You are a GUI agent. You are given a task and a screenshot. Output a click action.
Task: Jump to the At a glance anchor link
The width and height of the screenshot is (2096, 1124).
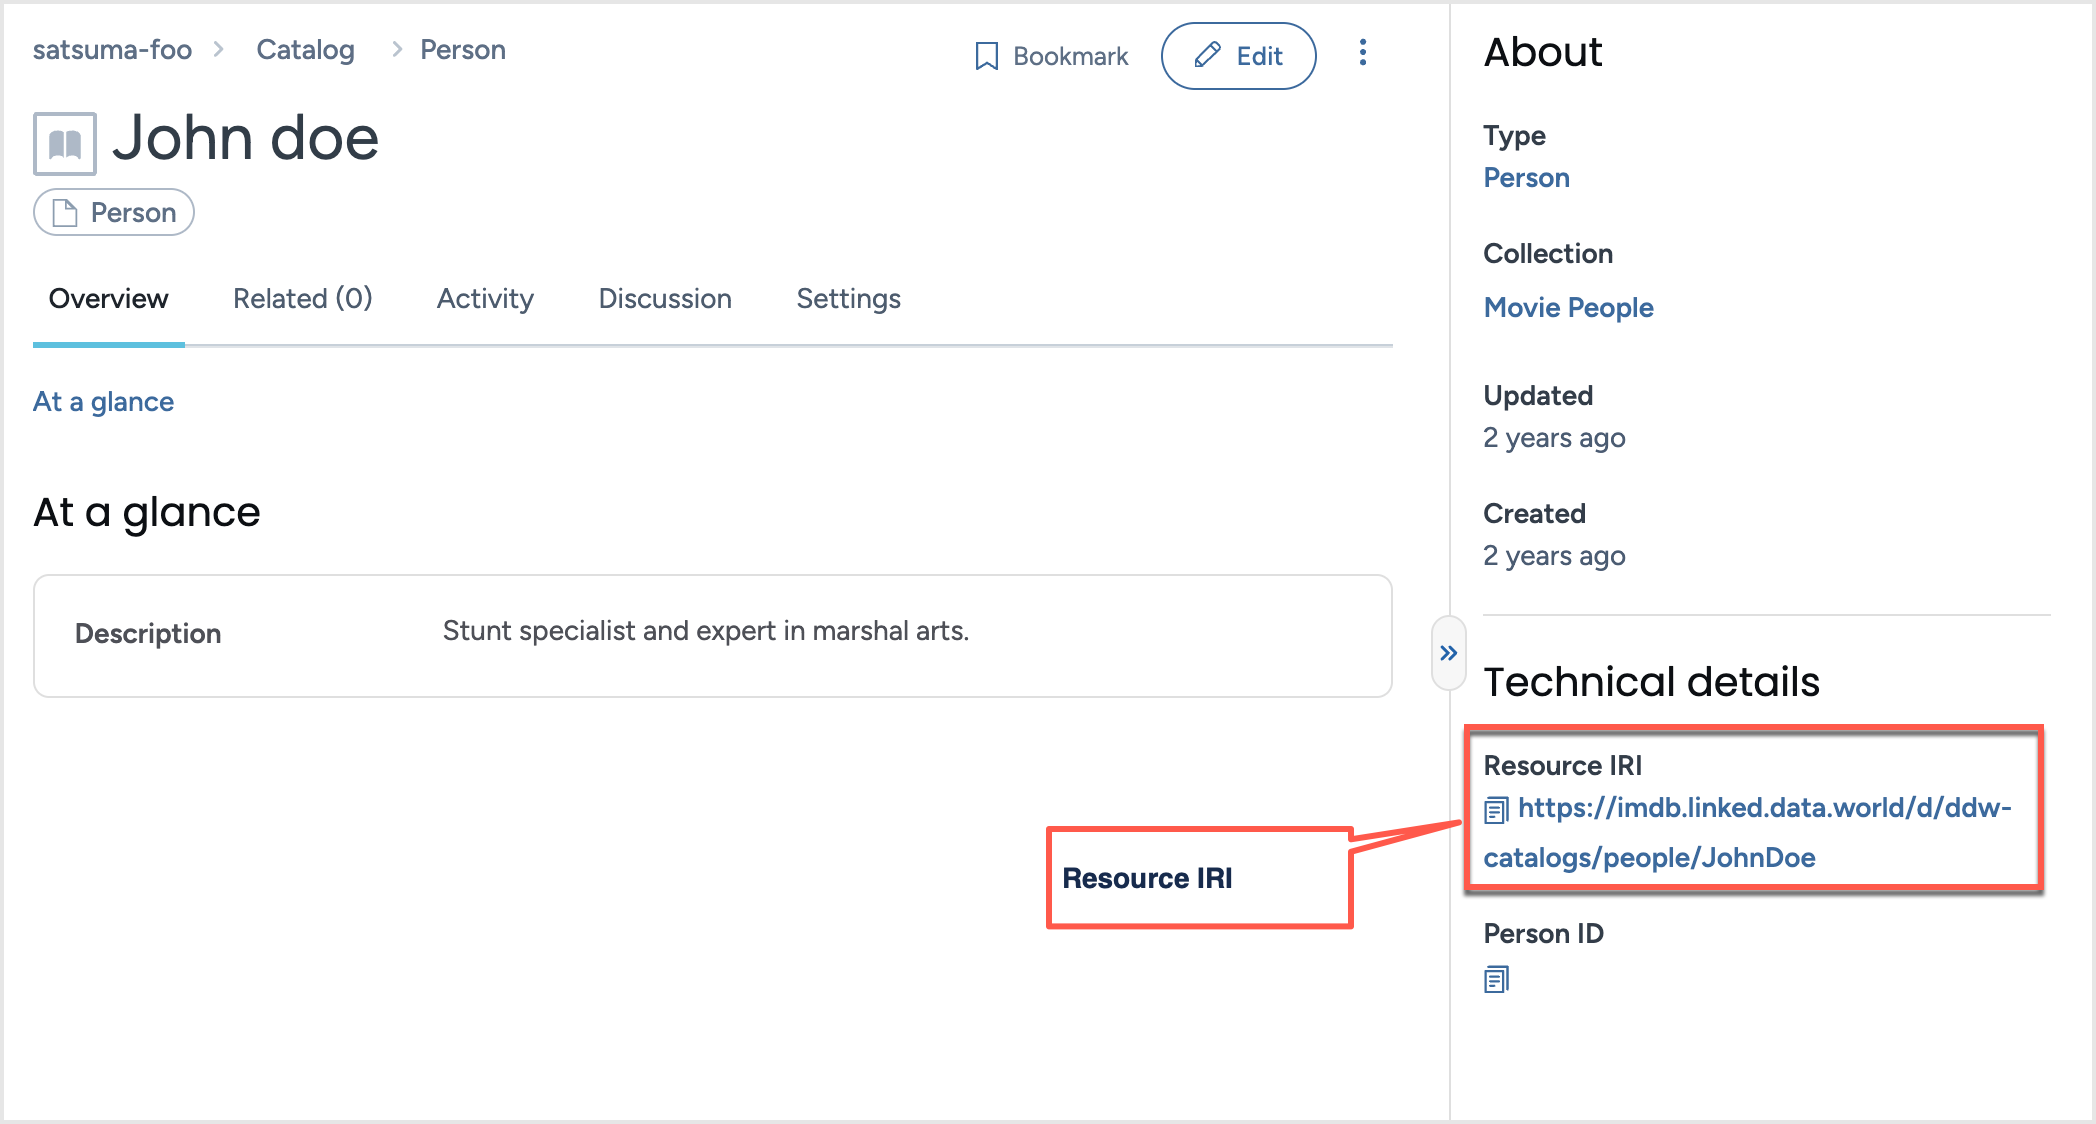(103, 401)
